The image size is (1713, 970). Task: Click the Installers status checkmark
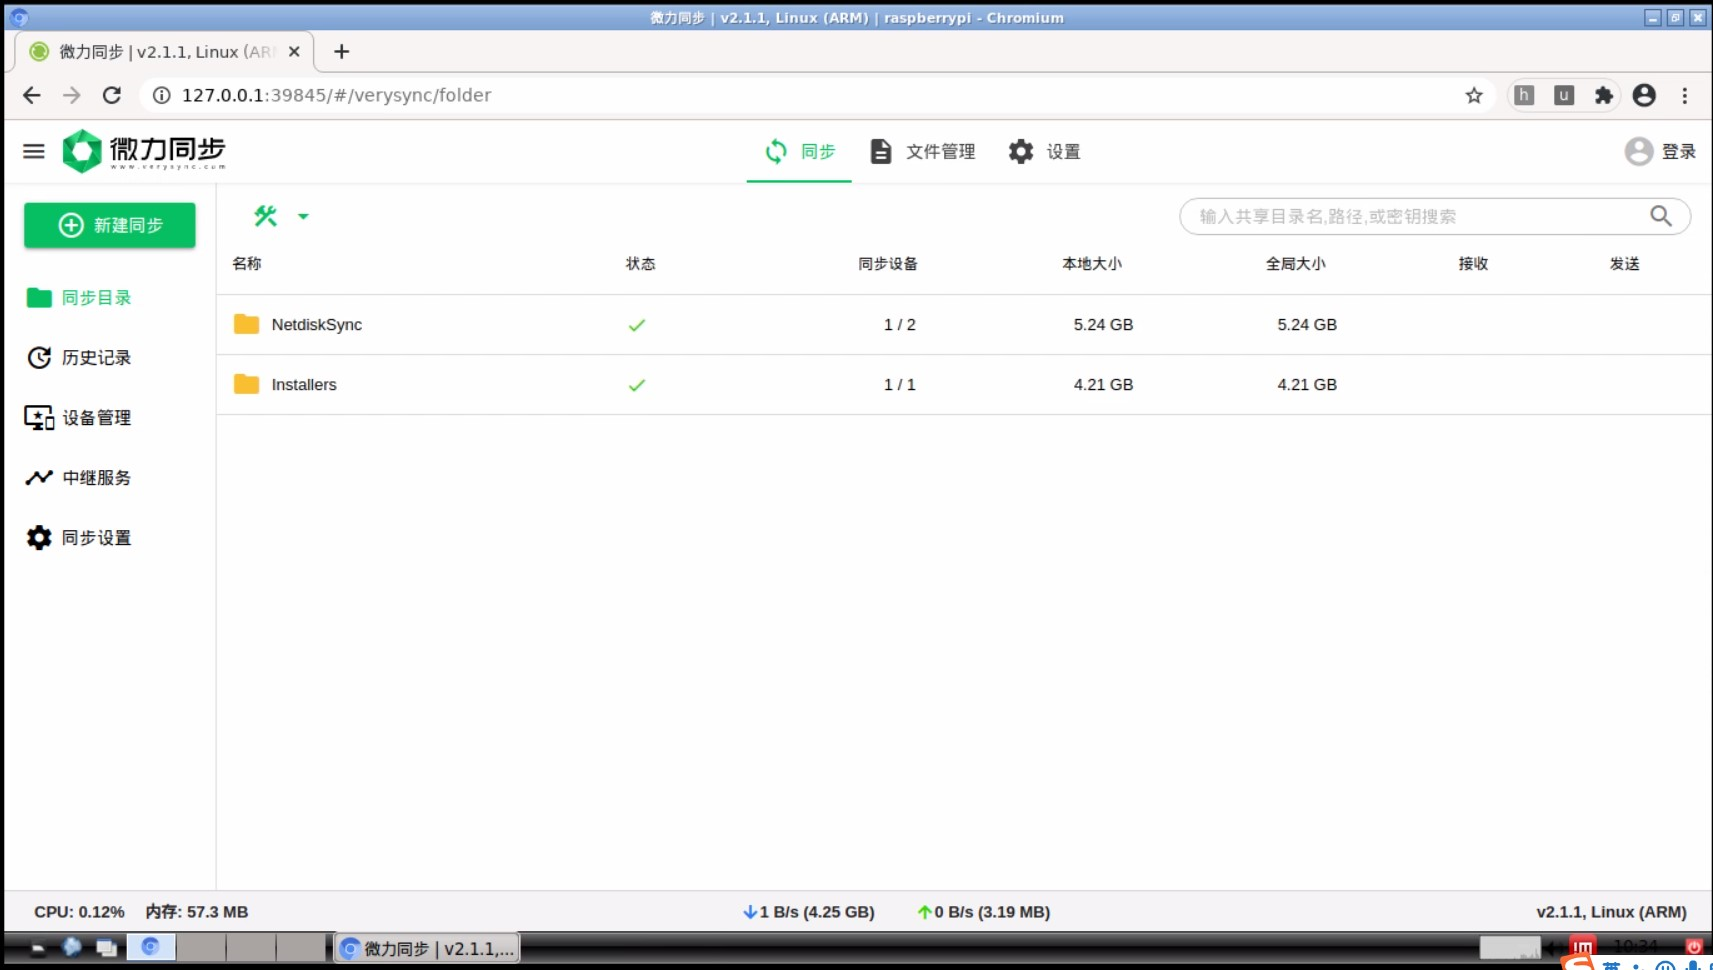point(637,385)
